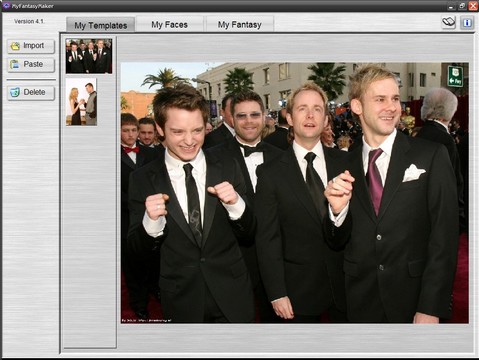
Task: Click the blue info icon
Action: click(467, 23)
